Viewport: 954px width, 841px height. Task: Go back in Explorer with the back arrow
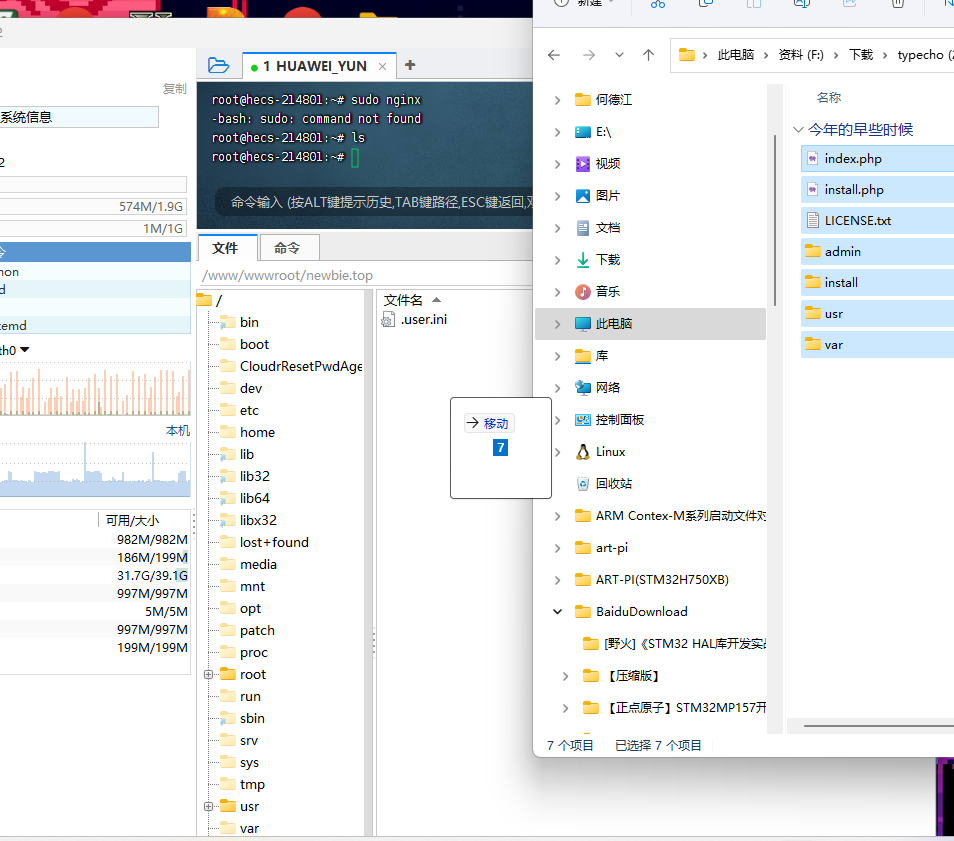[x=554, y=55]
